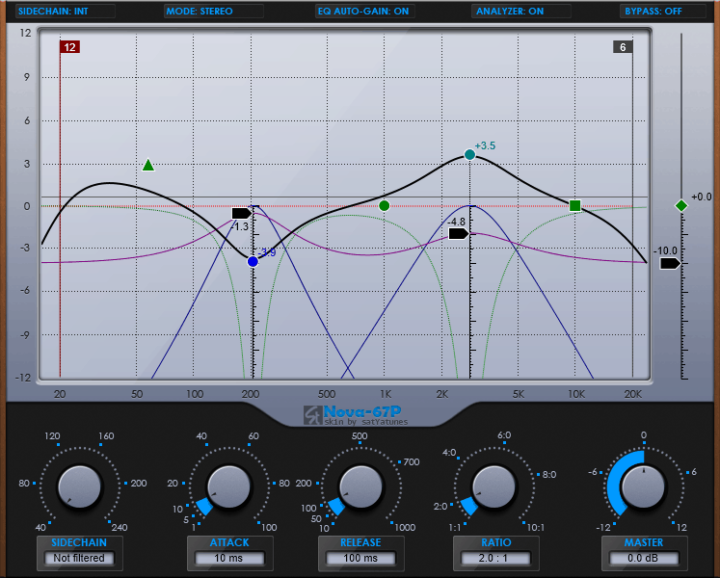Click the RATIO knob
720x578 pixels.
495,487
